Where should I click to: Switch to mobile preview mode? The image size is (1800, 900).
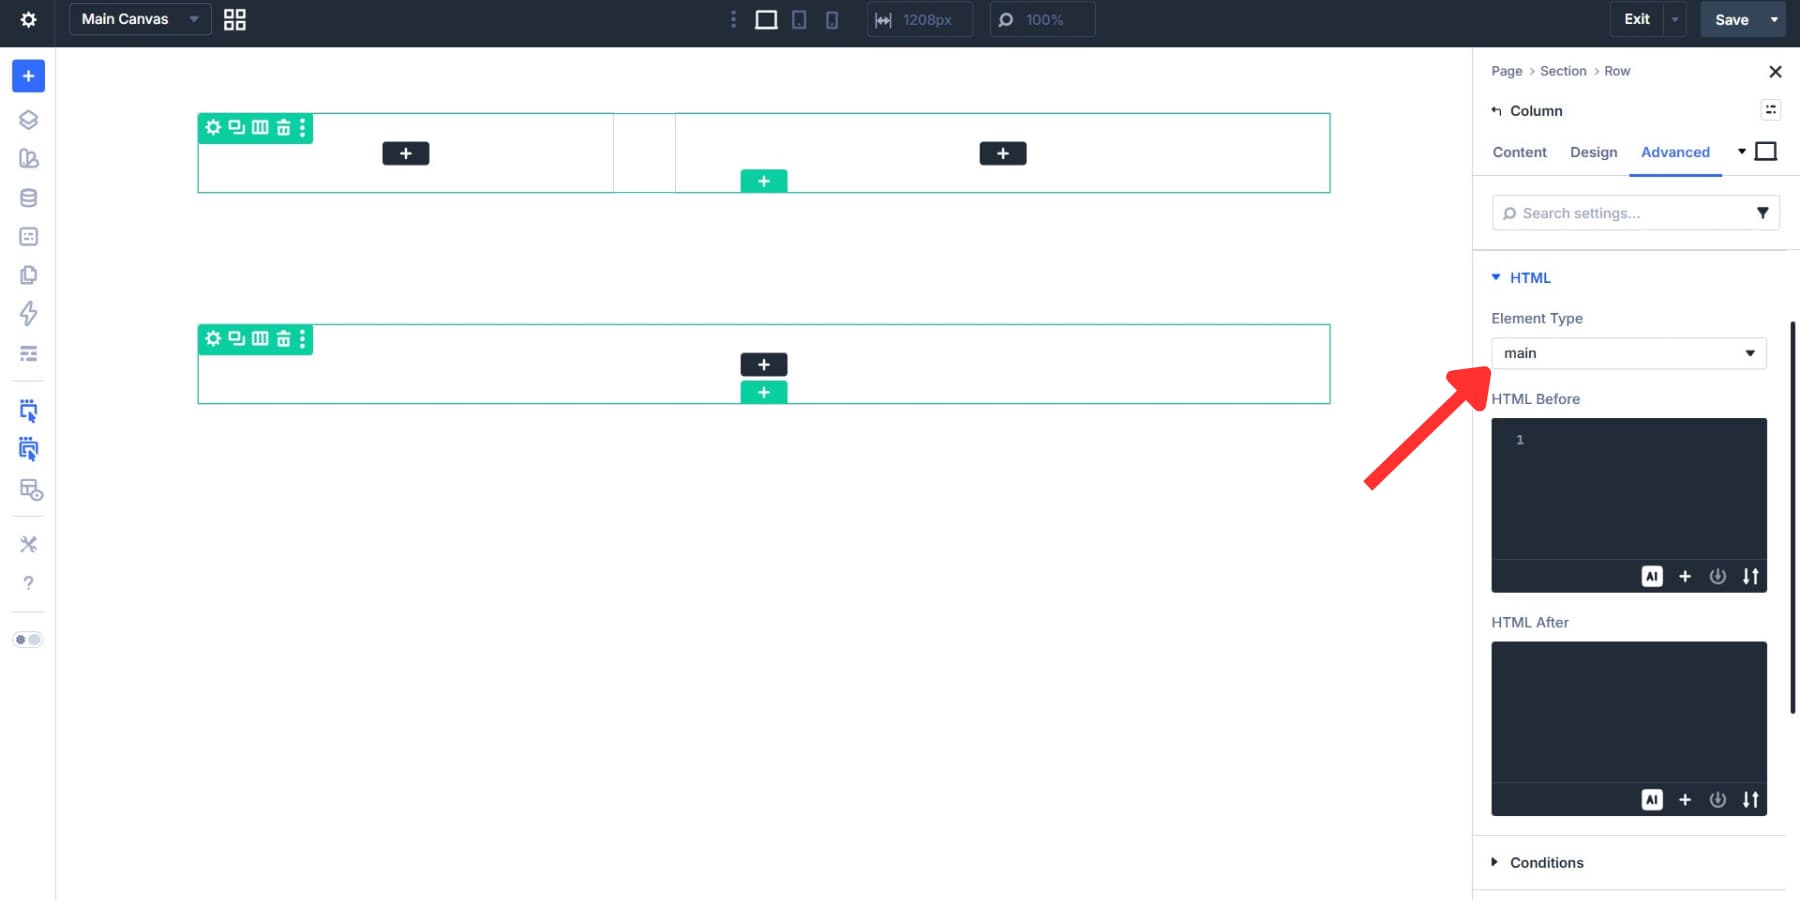coord(832,19)
